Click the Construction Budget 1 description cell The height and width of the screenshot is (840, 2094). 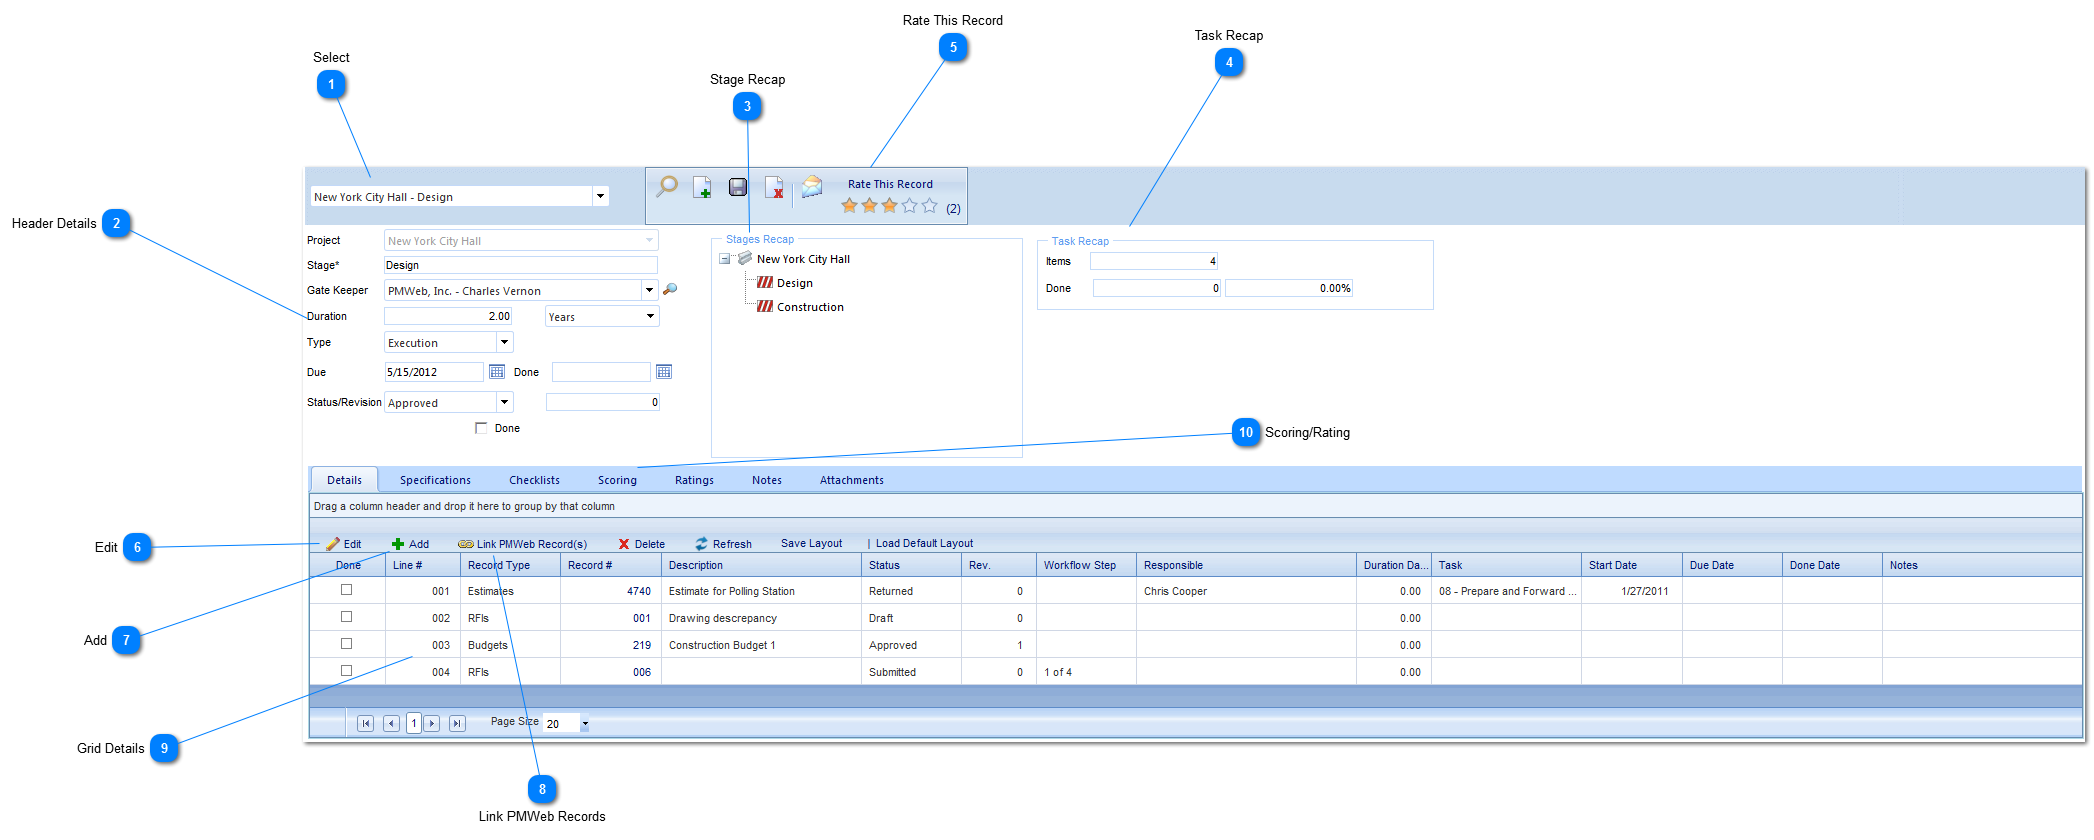(x=761, y=645)
